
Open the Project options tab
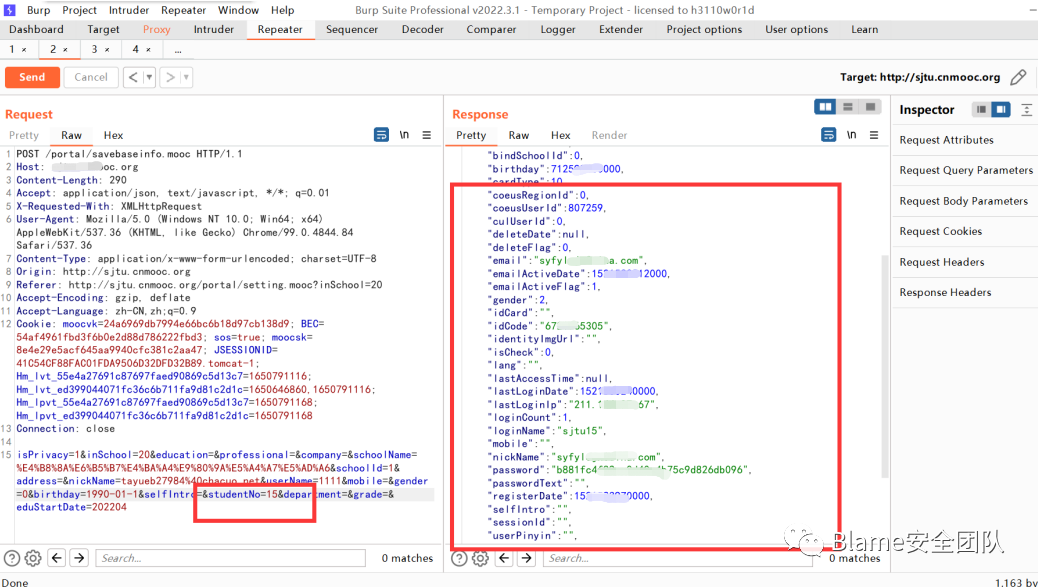[x=704, y=29]
